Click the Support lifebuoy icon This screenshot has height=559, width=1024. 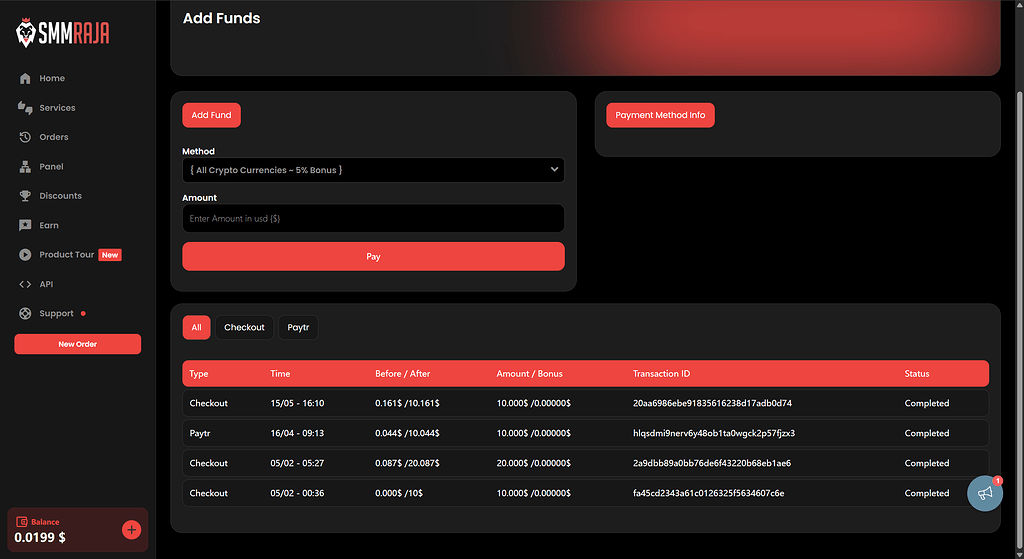coord(25,313)
